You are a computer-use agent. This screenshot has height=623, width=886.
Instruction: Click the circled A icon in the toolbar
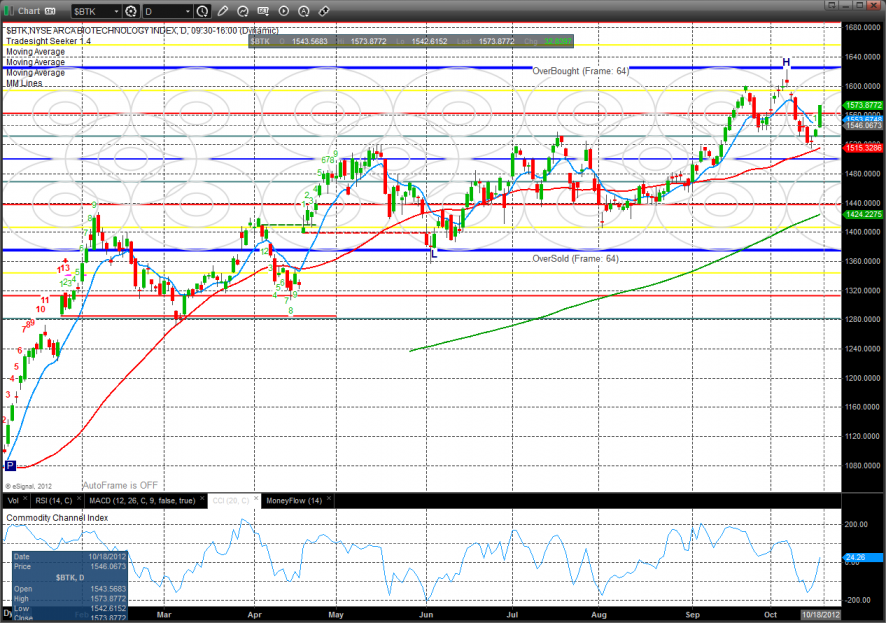[x=303, y=11]
